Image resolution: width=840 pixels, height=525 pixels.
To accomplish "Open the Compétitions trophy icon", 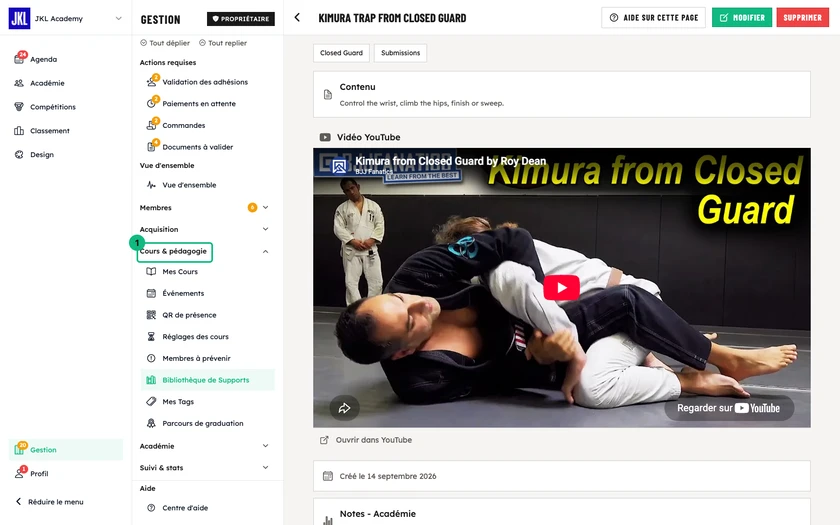I will coord(19,107).
